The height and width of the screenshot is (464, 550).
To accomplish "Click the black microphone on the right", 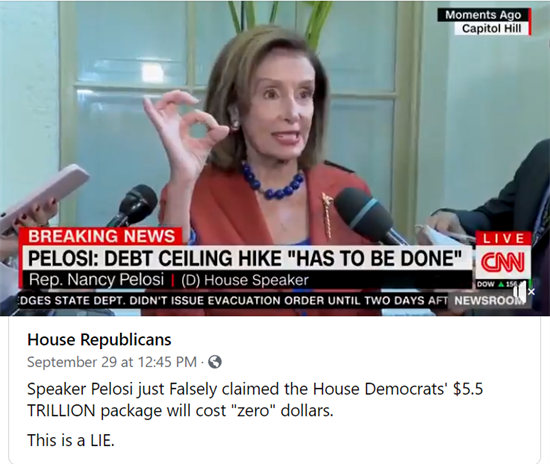I will click(x=367, y=216).
